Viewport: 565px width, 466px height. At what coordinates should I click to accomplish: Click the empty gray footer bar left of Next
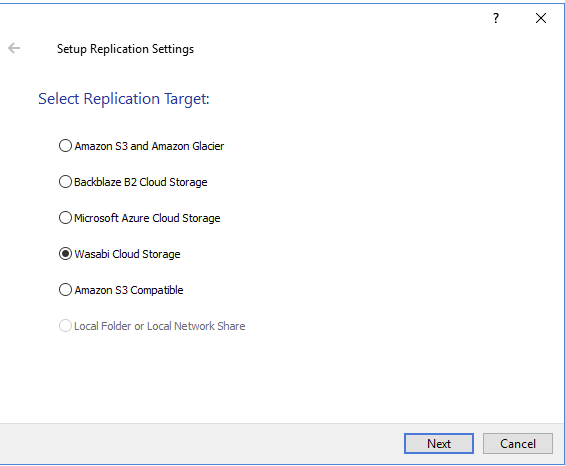tap(202, 444)
